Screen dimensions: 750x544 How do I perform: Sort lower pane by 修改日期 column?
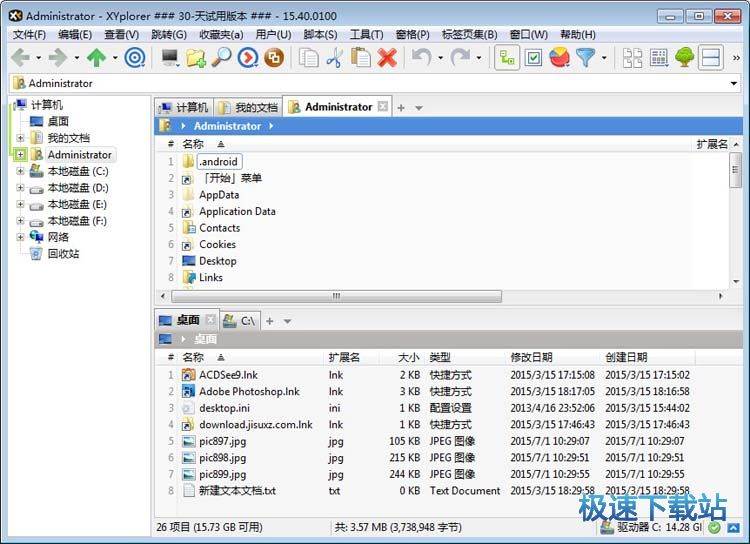click(531, 357)
